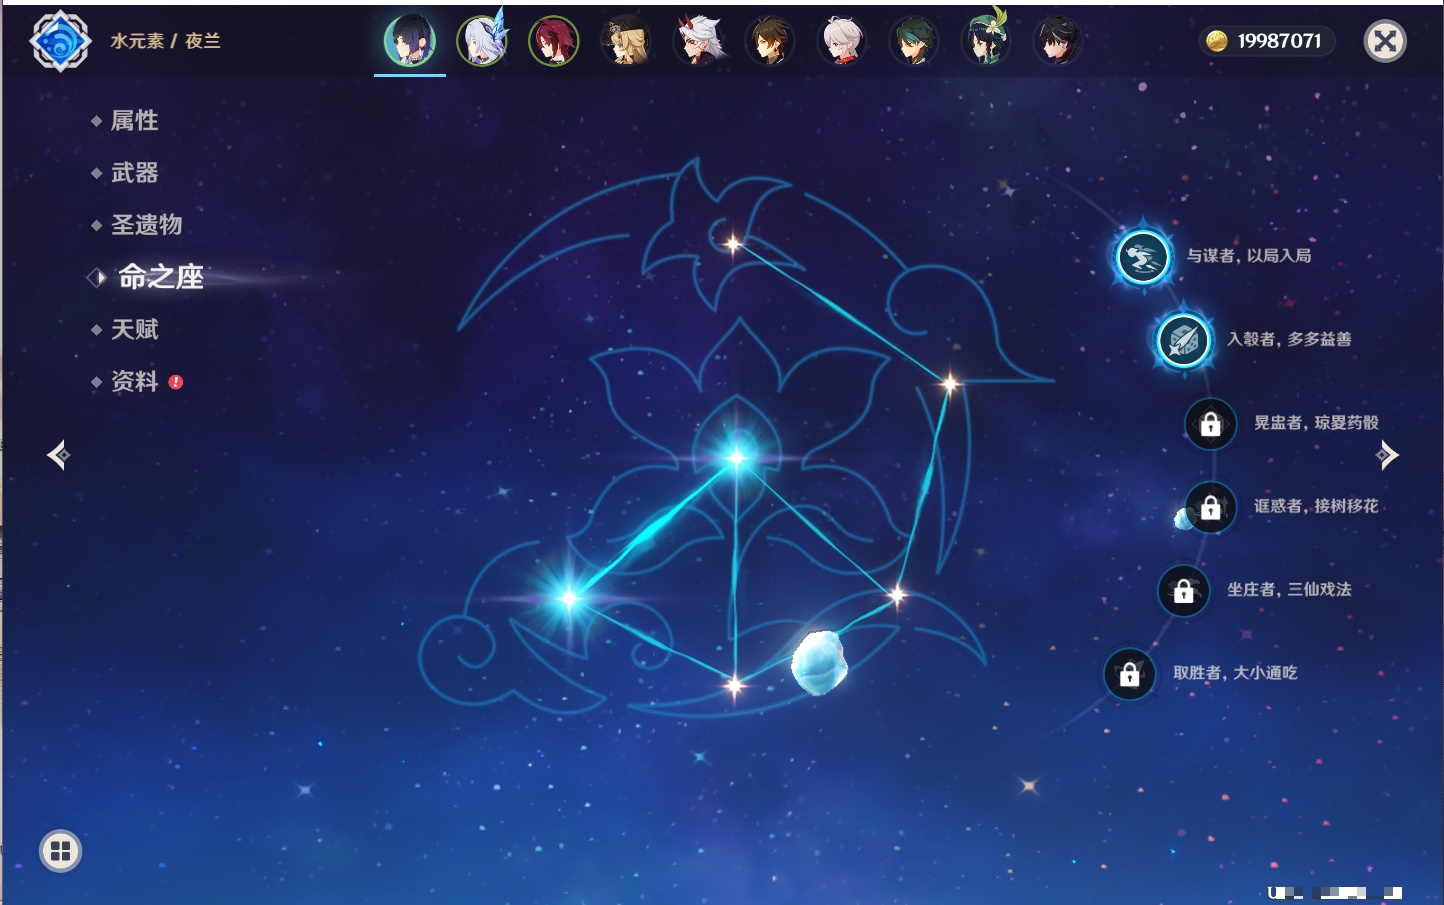1444x905 pixels.
Task: Open the 资料 profile menu
Action: pos(135,381)
